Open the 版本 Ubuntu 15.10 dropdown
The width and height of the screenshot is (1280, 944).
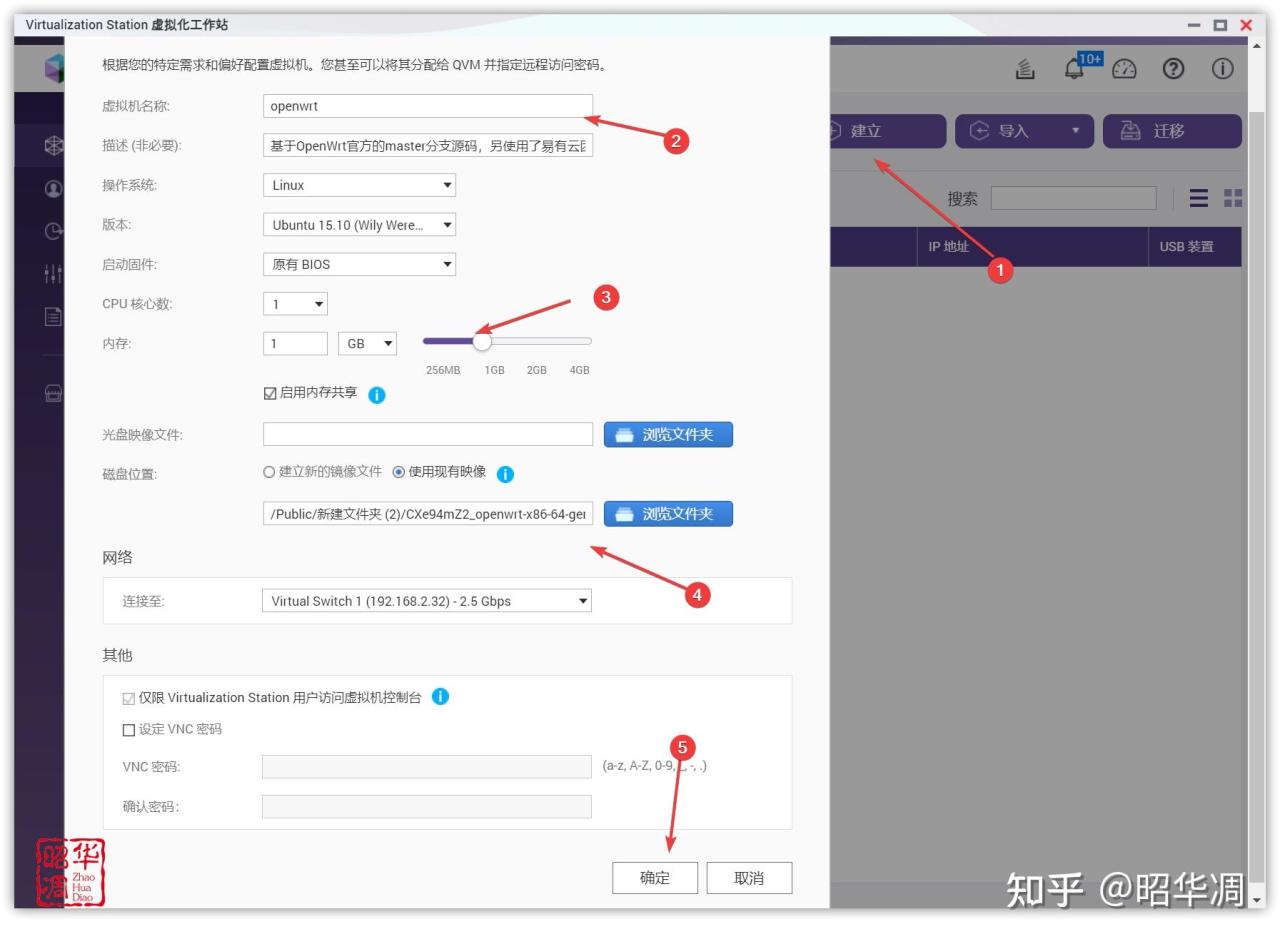tap(359, 225)
